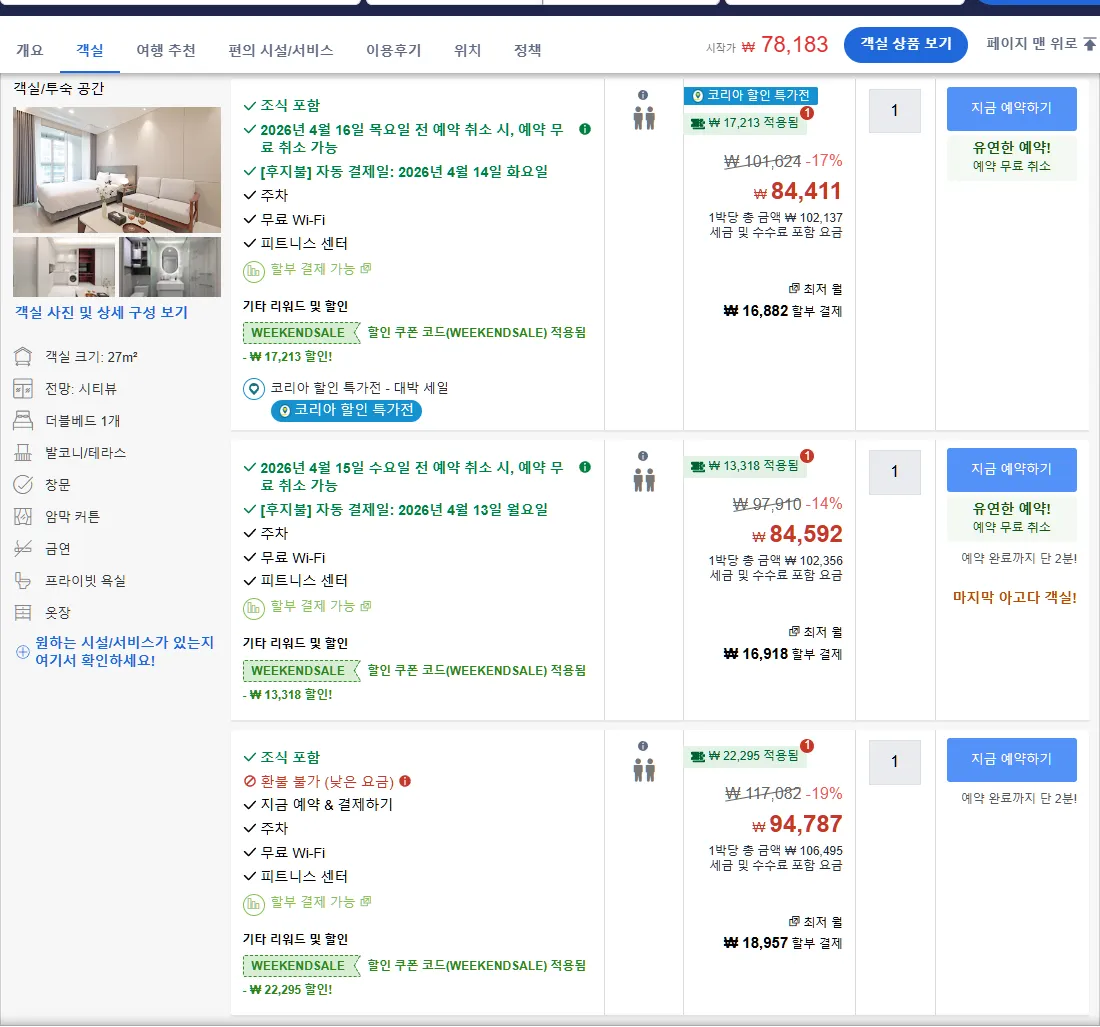Open 객실 사진 및 상세 구성 보기 link
Screen dimensions: 1100x1027
tap(102, 312)
